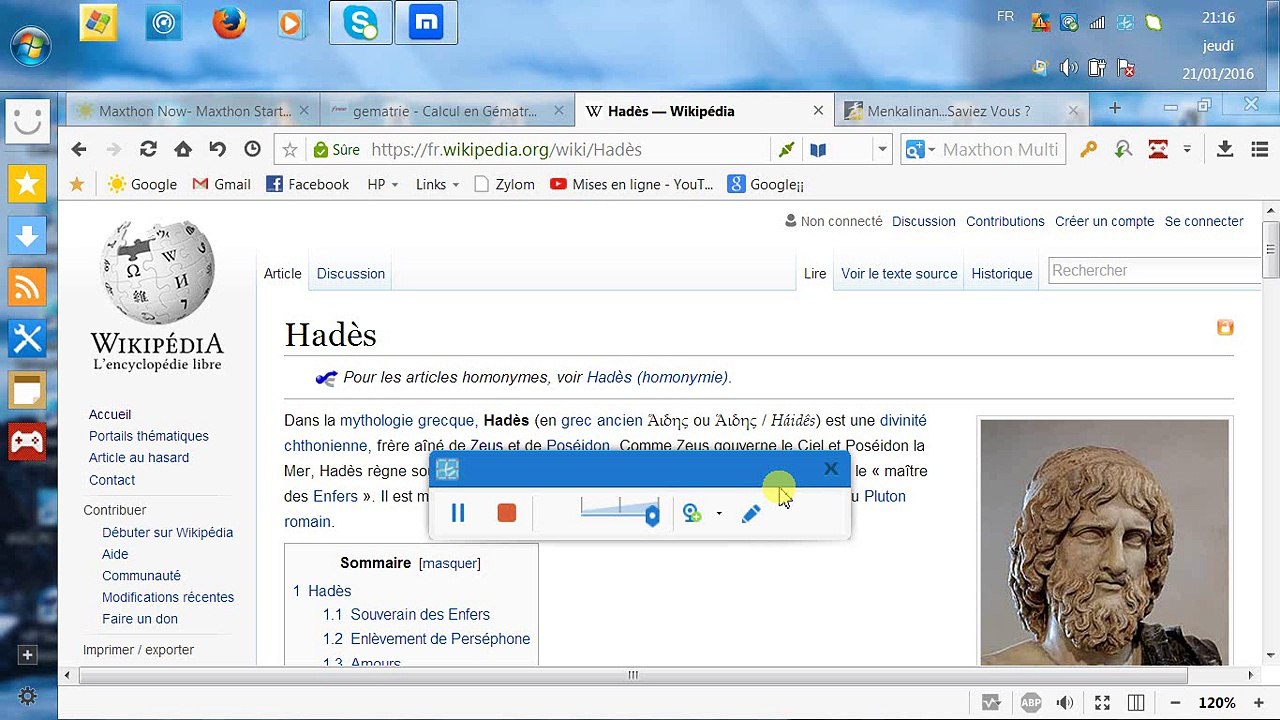Open a new browser tab
Image resolution: width=1280 pixels, height=720 pixels.
[x=1115, y=108]
